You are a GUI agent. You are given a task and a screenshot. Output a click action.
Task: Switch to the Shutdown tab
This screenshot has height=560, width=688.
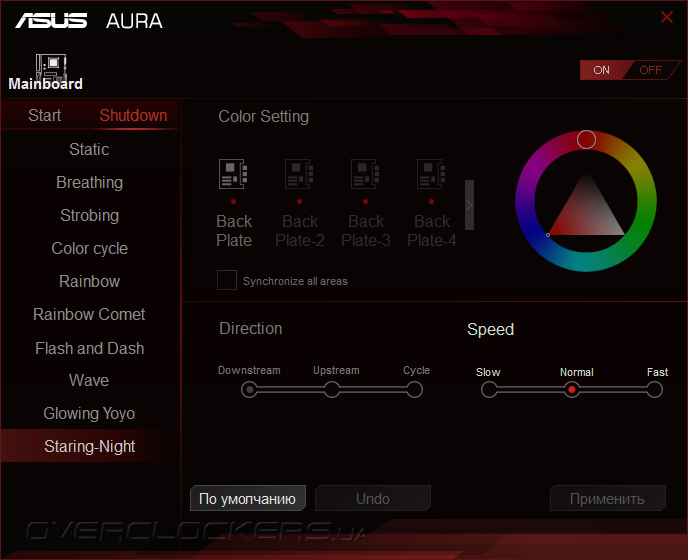click(x=133, y=115)
